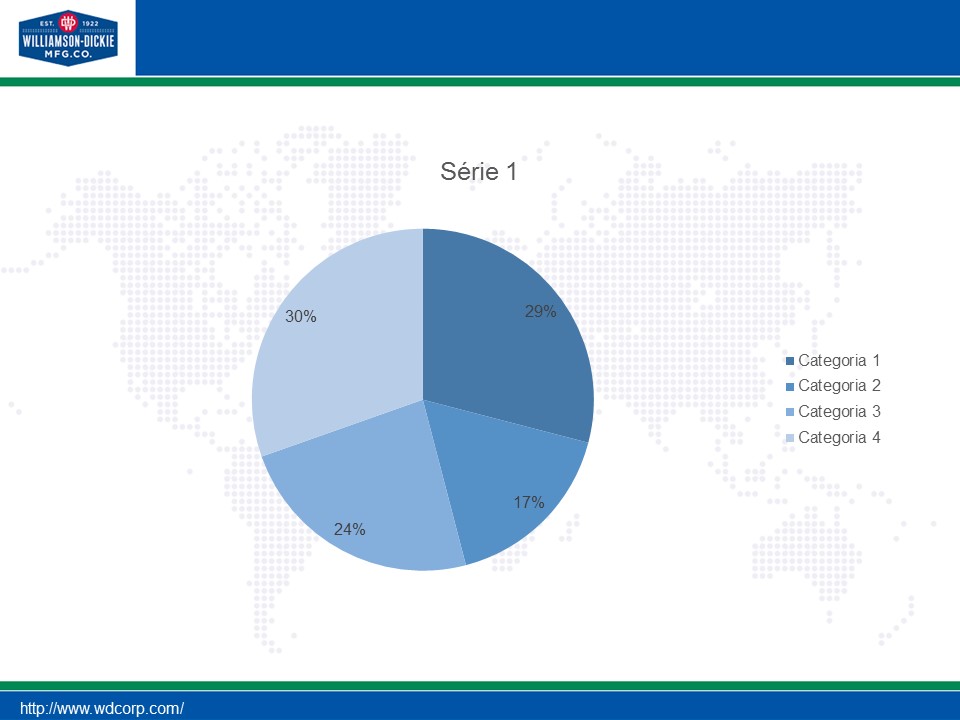Click the Williamson-Dickie logo
The width and height of the screenshot is (960, 720).
[68, 38]
